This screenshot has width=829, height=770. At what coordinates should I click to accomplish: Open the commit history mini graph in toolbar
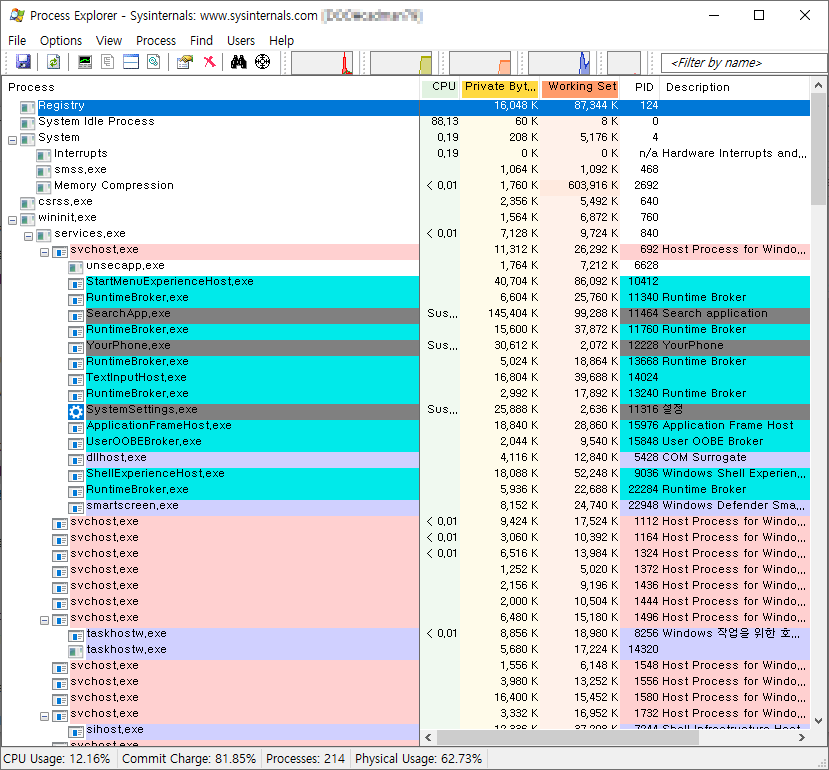click(x=401, y=63)
